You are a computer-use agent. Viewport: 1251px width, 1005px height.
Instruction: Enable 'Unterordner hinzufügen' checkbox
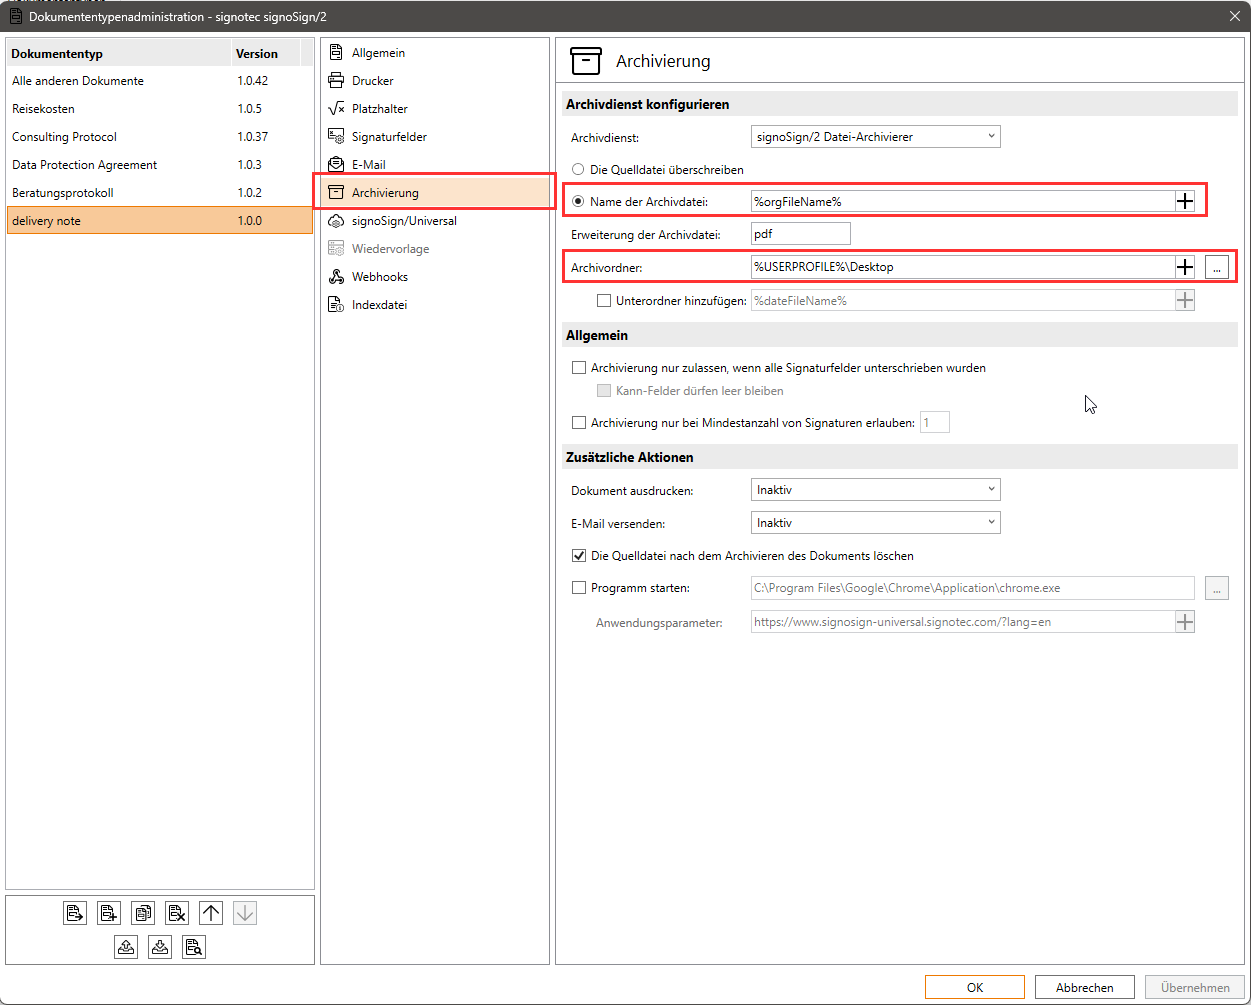pos(604,300)
